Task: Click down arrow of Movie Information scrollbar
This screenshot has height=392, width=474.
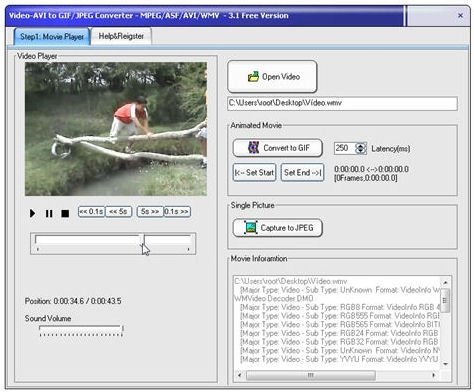Action: [x=446, y=364]
